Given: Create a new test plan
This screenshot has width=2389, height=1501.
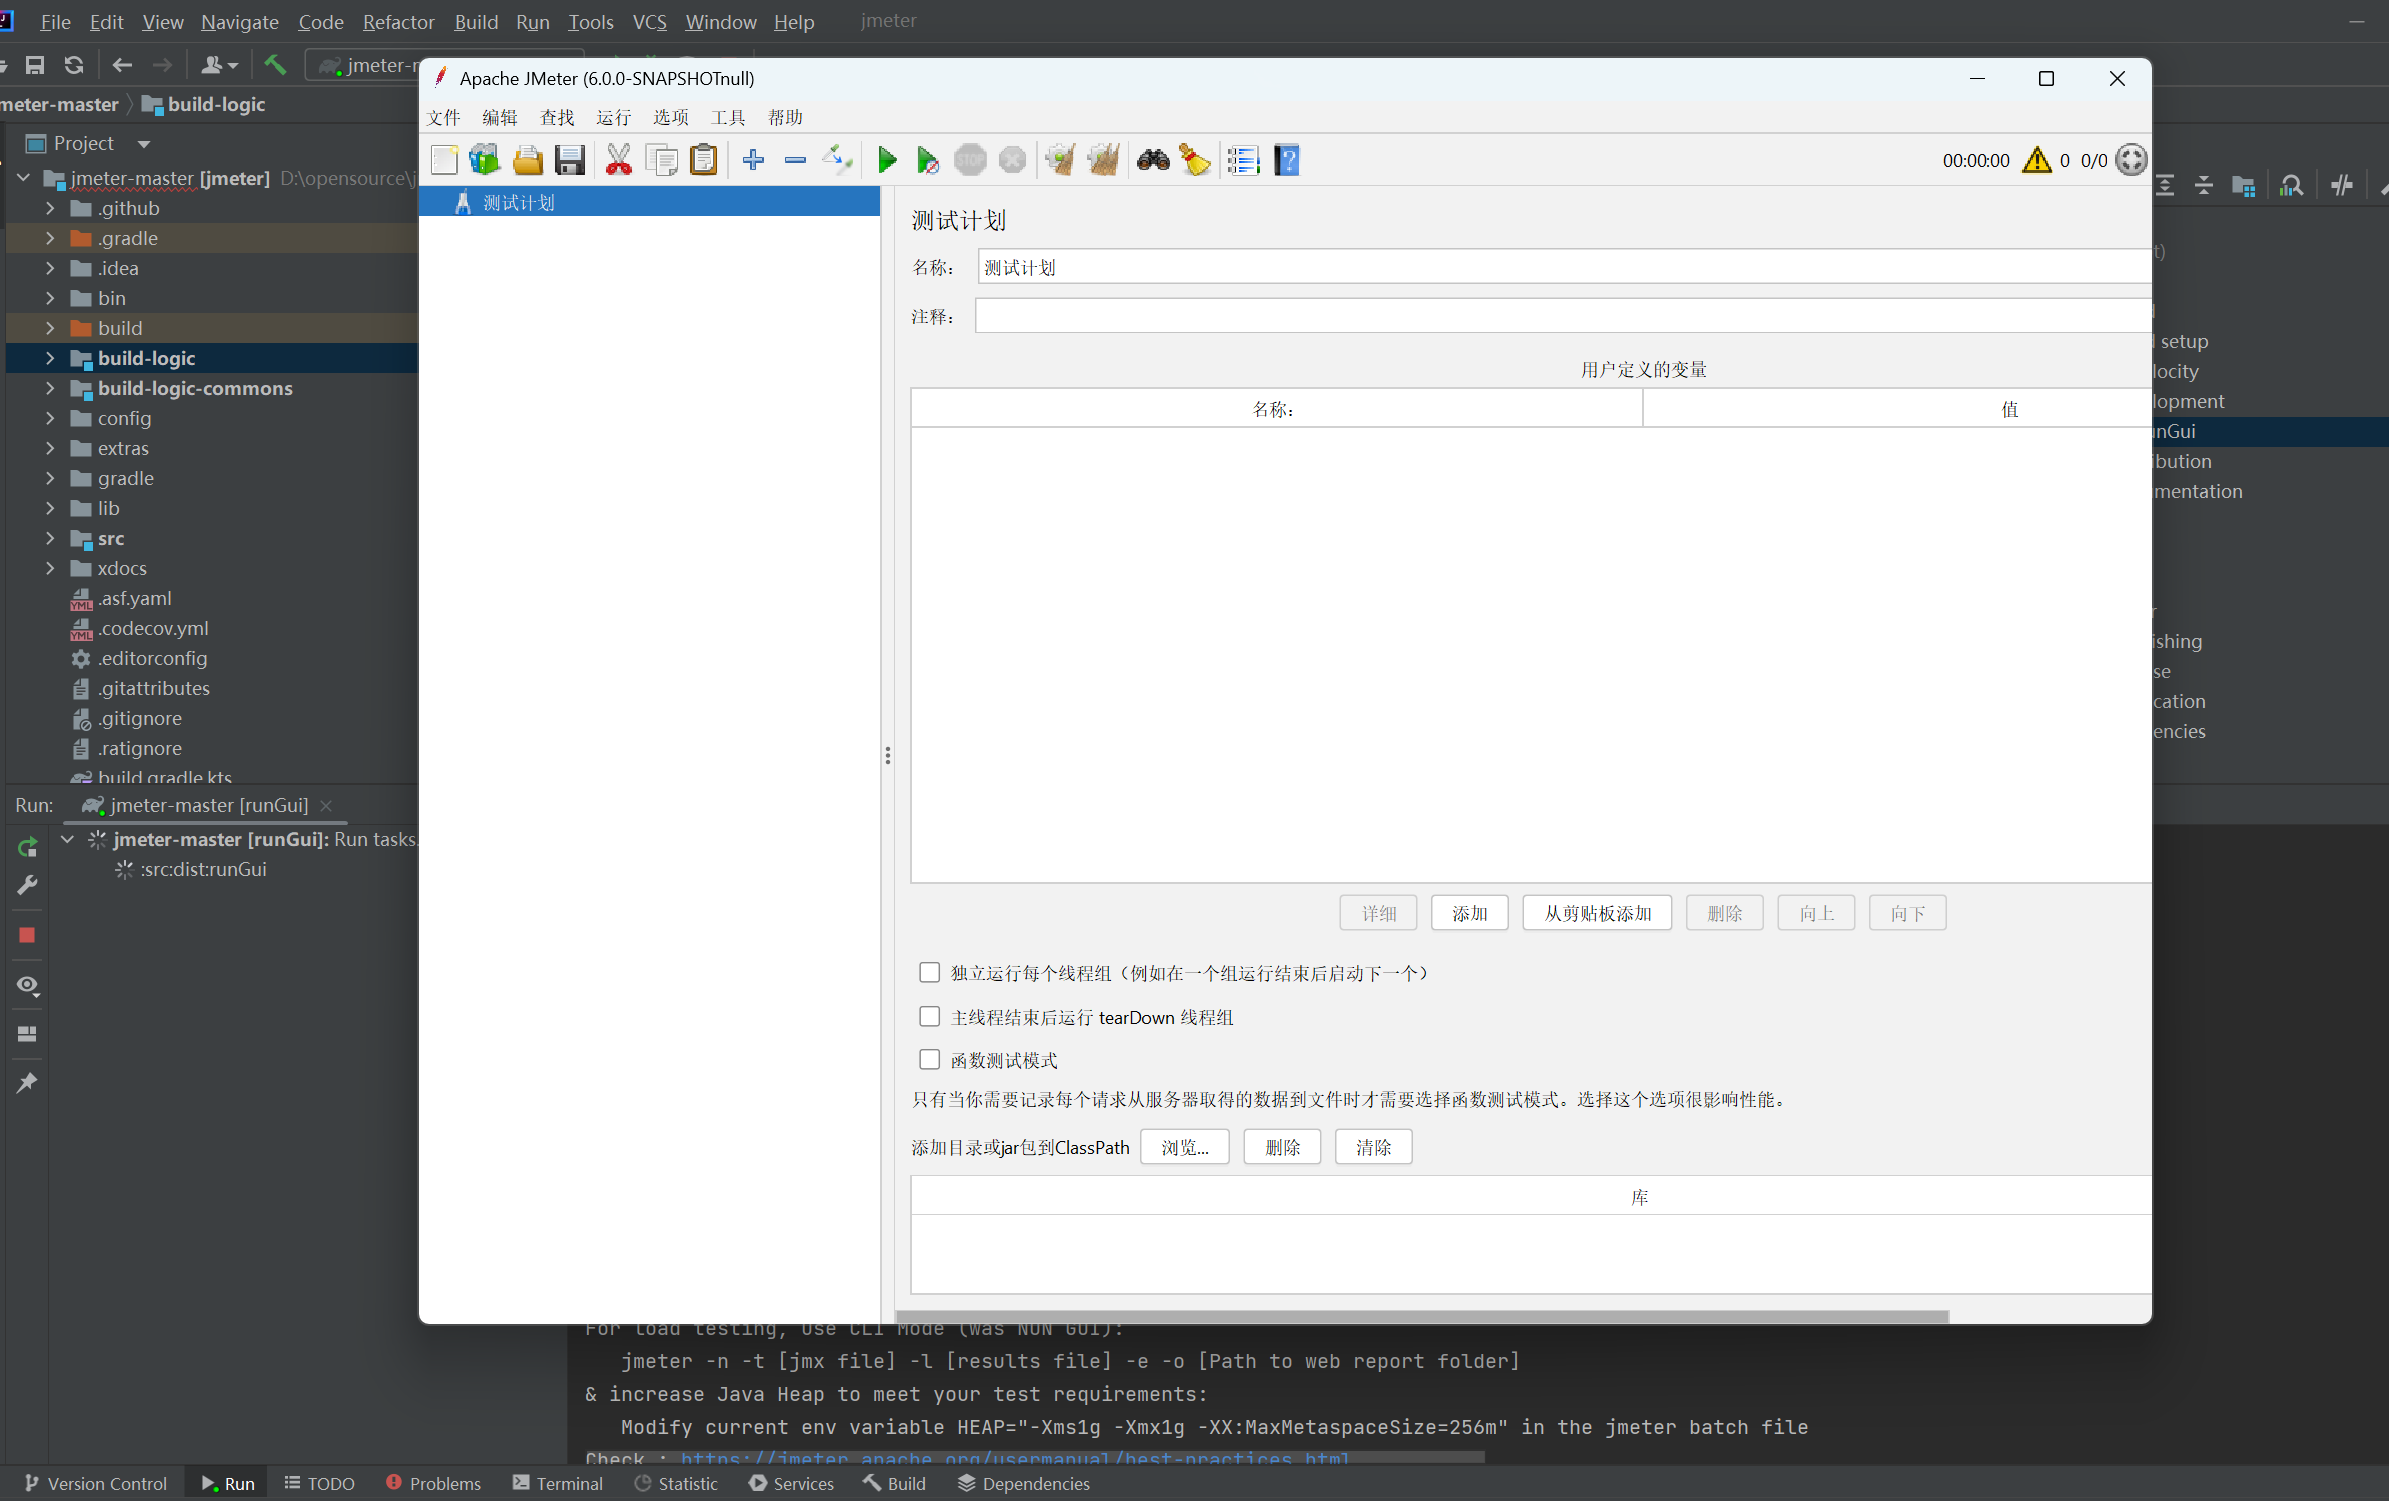Looking at the screenshot, I should (443, 160).
